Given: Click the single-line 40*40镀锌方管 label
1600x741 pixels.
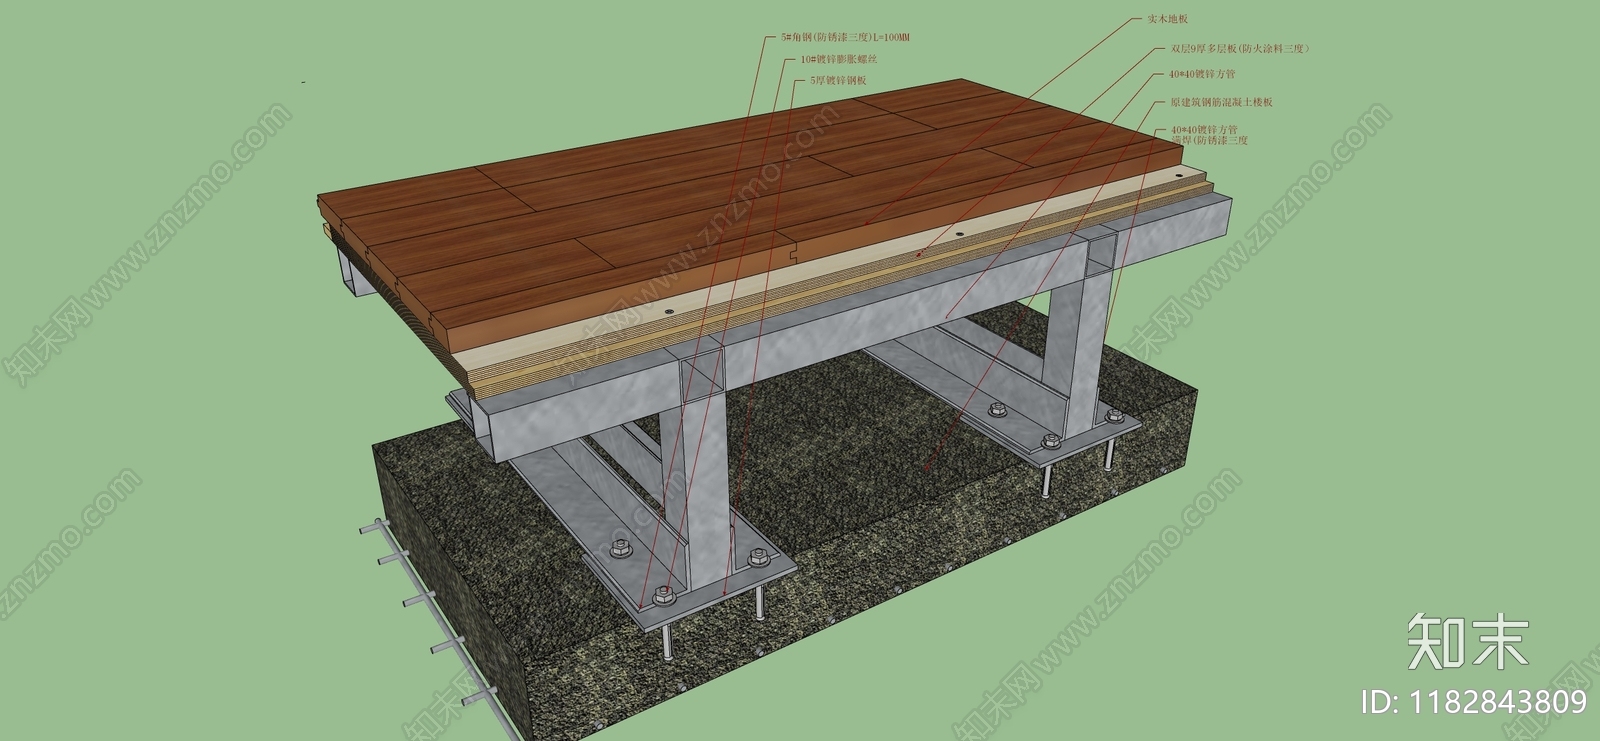Looking at the screenshot, I should tap(1202, 74).
